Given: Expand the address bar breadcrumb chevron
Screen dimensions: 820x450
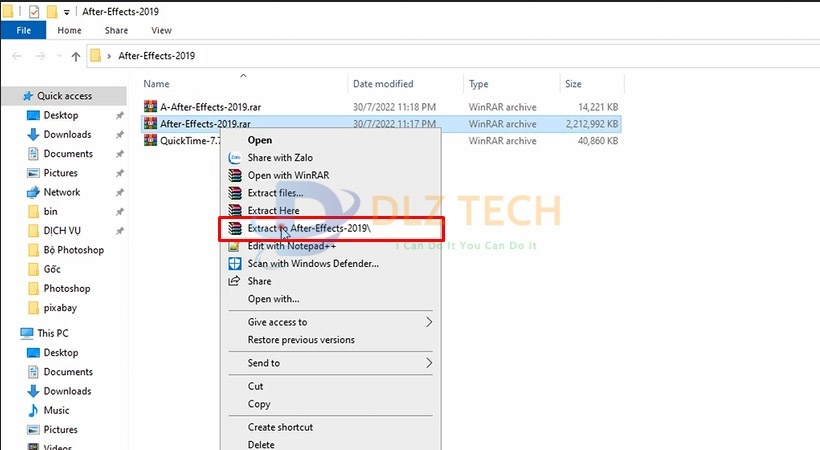Looking at the screenshot, I should [x=109, y=56].
